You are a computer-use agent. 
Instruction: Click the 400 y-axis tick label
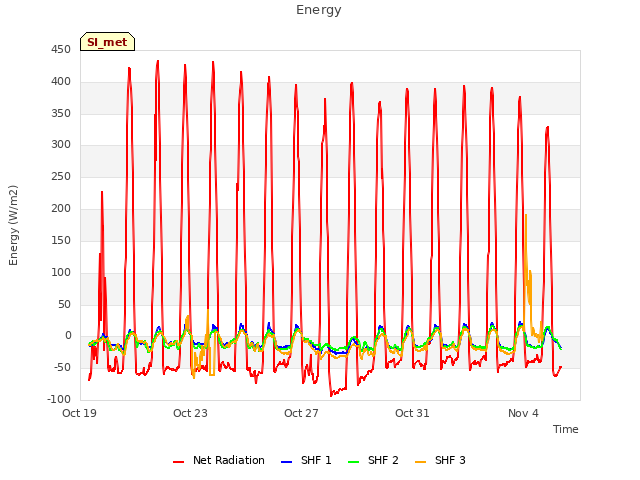[x=61, y=82]
